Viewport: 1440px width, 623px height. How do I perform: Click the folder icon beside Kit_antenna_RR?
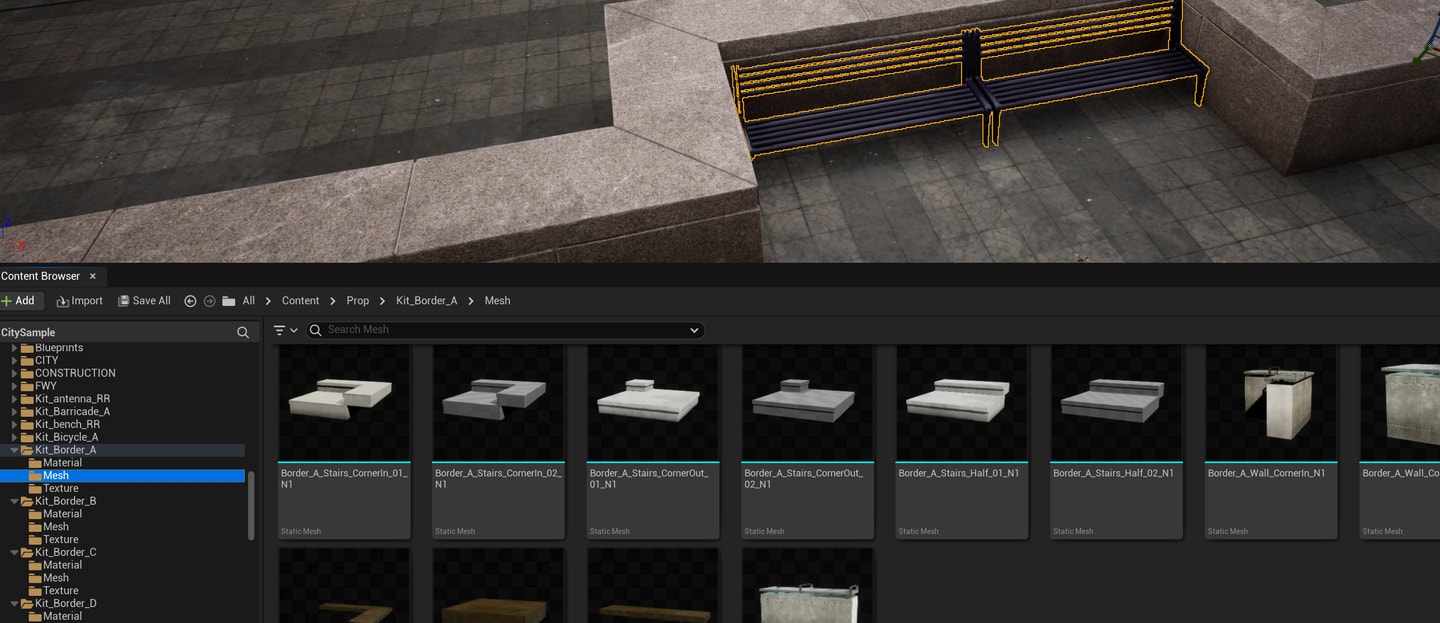[27, 399]
